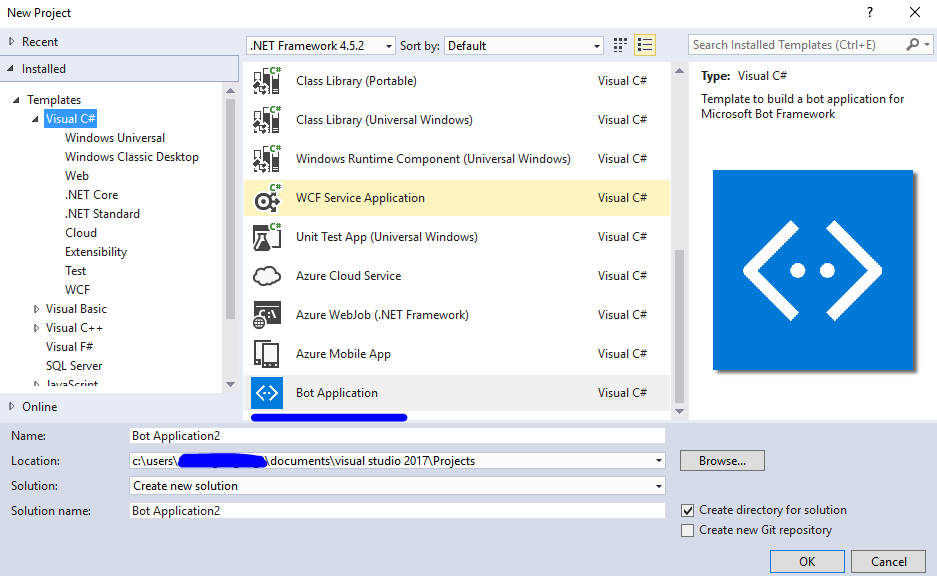Click the Bot Application blue icon
This screenshot has height=576, width=937.
pos(267,393)
